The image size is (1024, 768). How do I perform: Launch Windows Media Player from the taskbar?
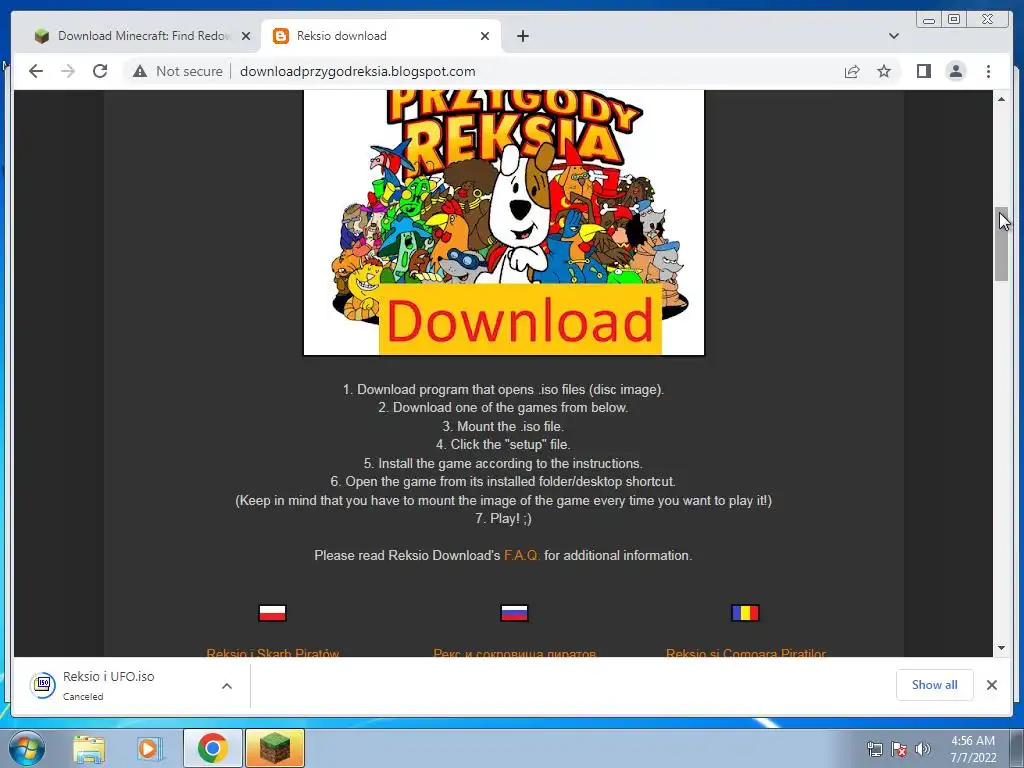click(150, 749)
